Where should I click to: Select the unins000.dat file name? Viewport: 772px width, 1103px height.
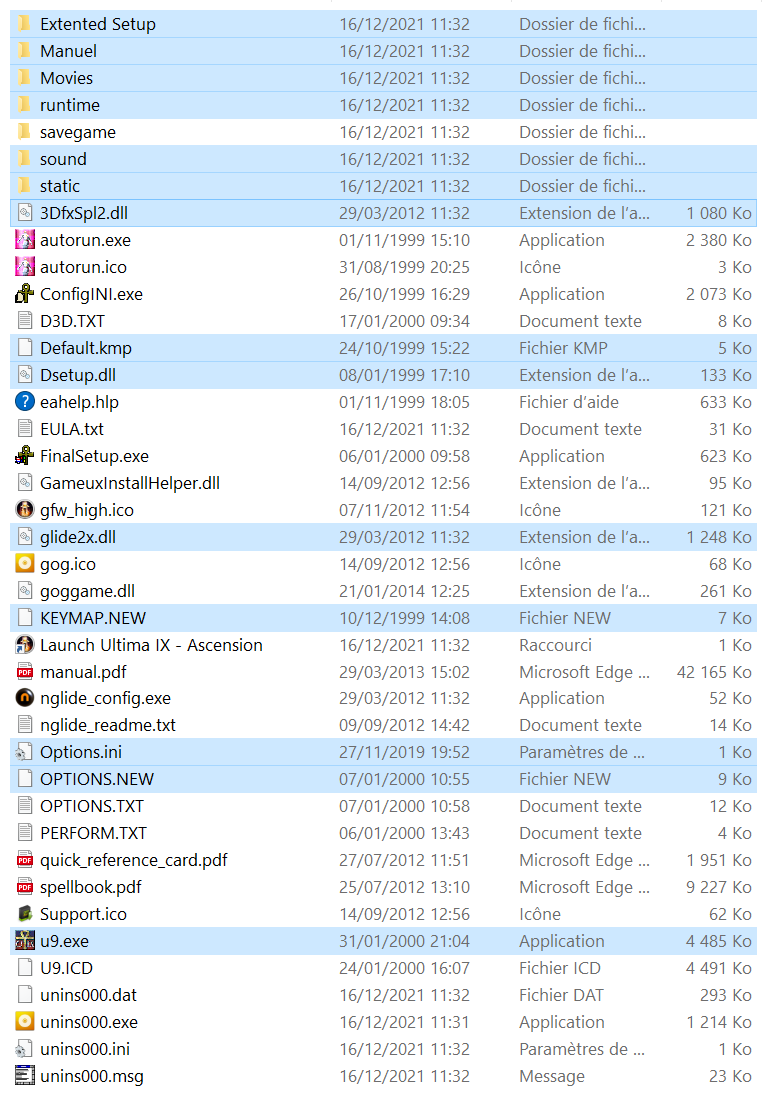89,995
